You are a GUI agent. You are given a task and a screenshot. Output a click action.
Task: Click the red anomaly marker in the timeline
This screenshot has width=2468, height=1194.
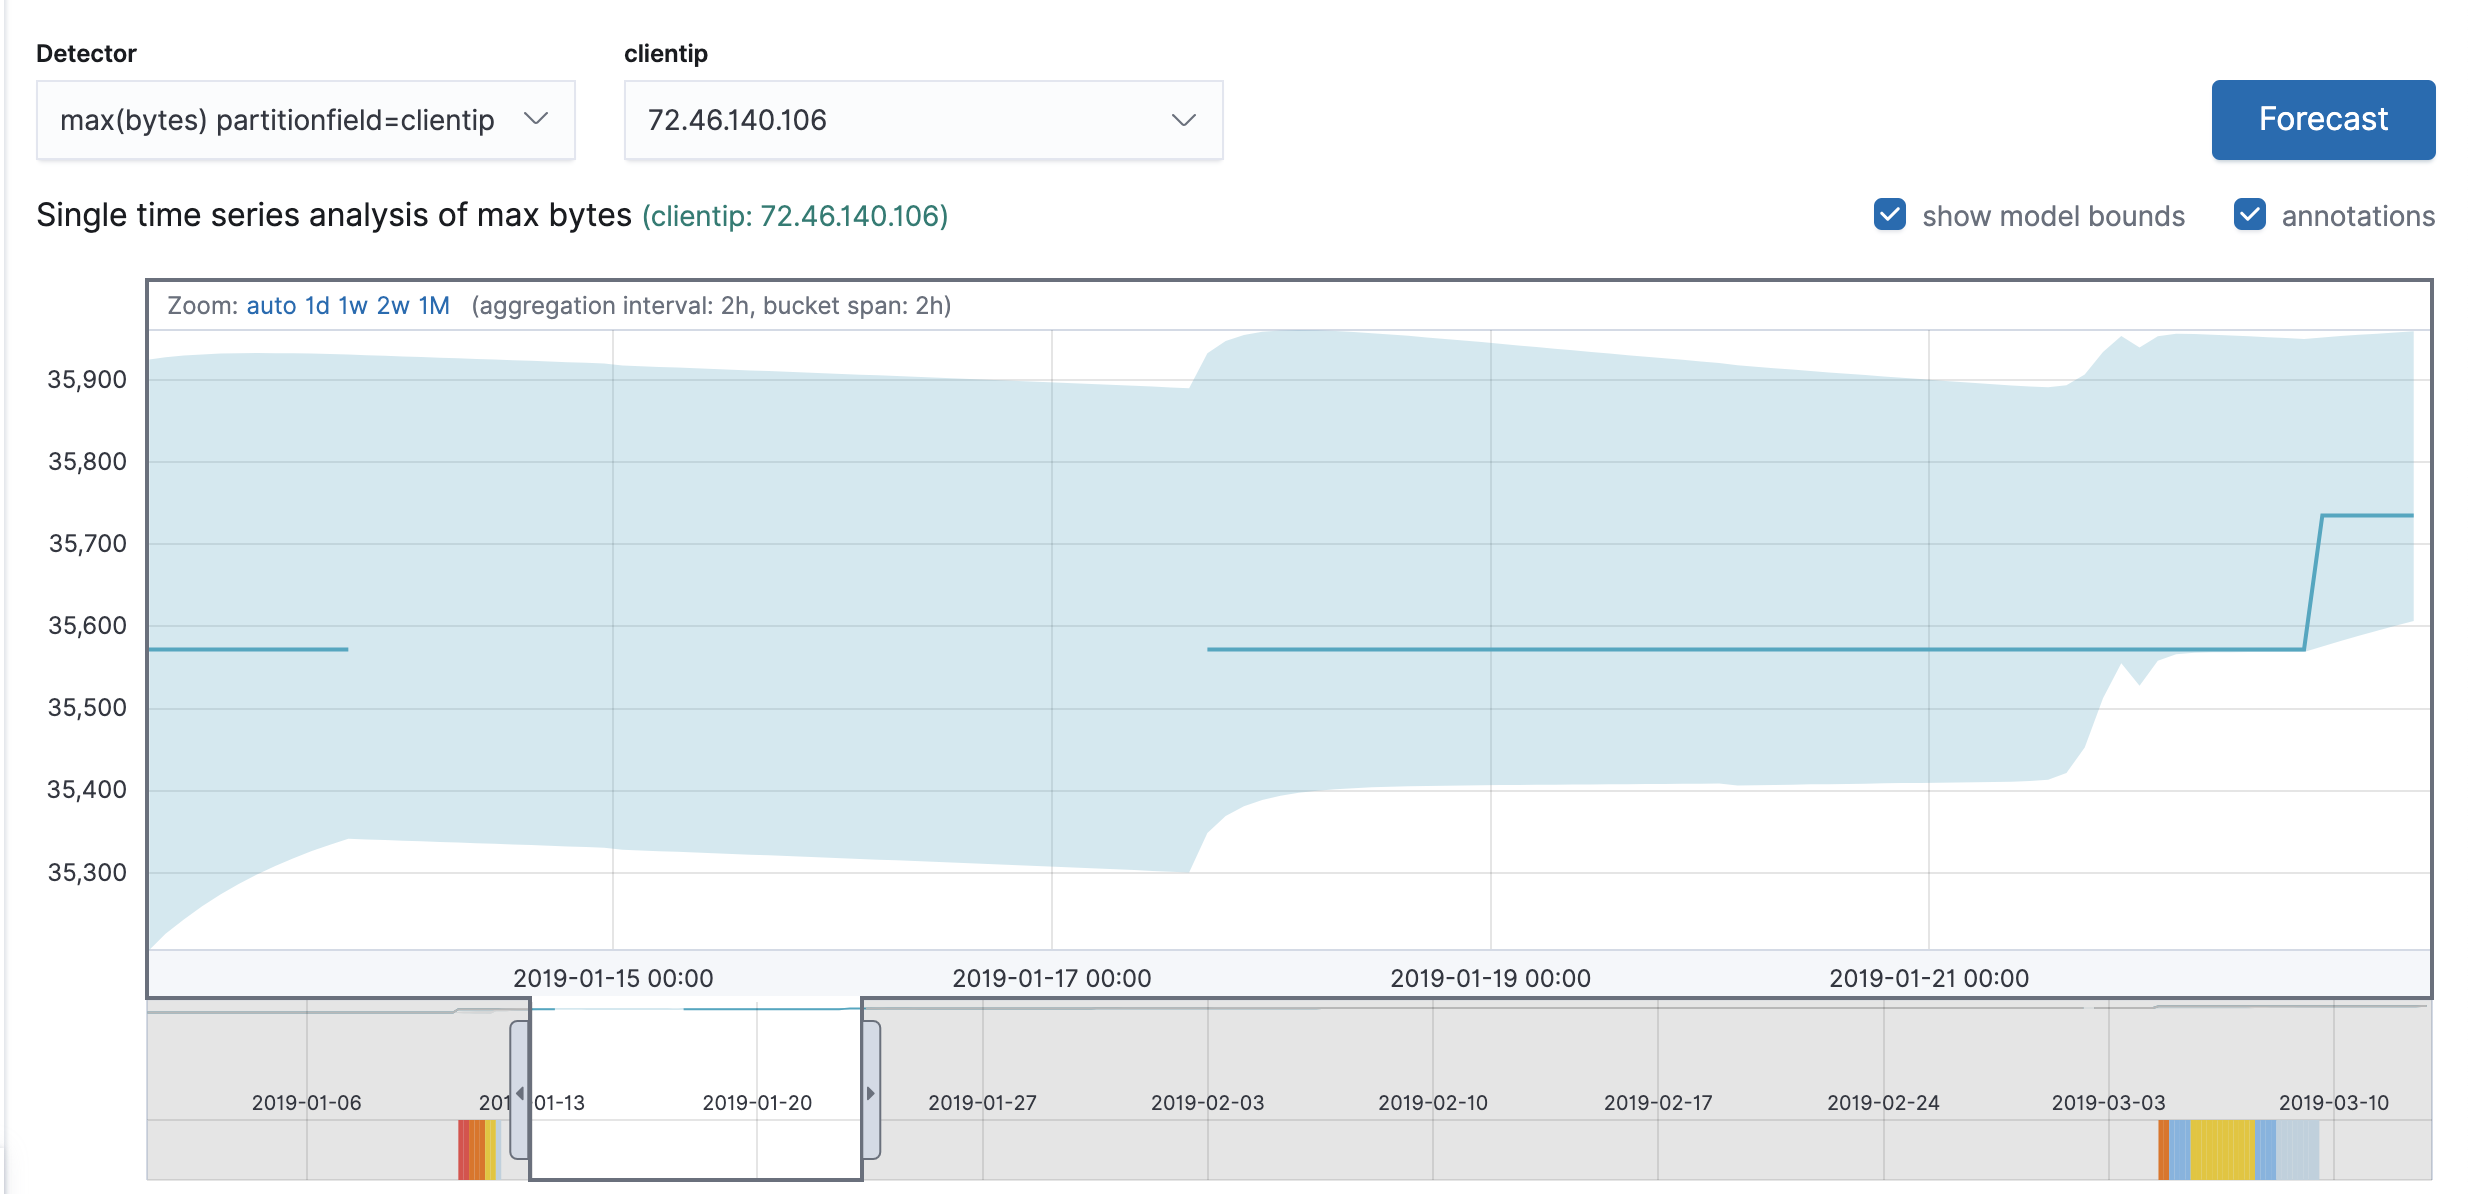[463, 1150]
